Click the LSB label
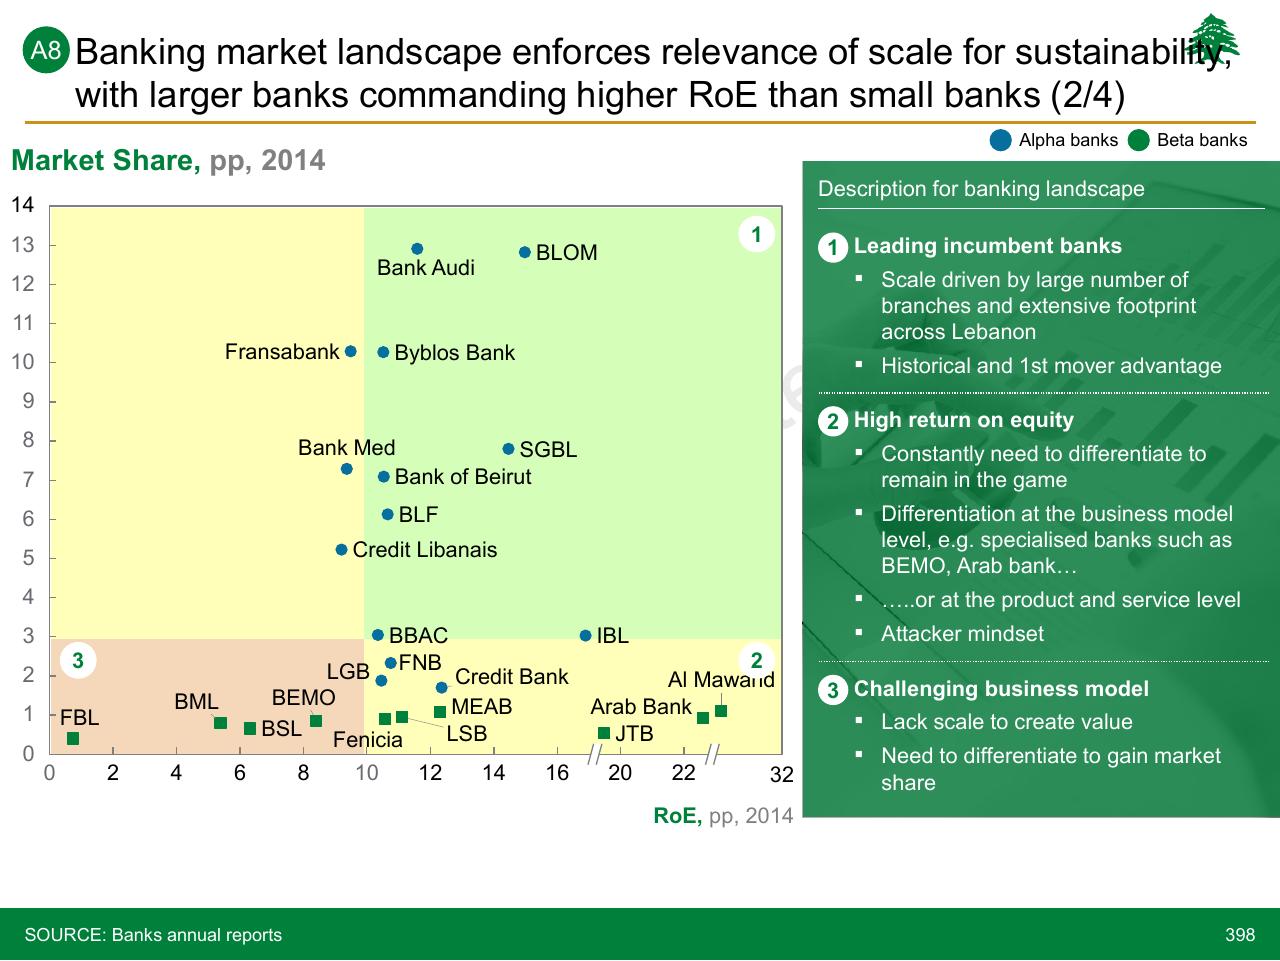 [467, 733]
